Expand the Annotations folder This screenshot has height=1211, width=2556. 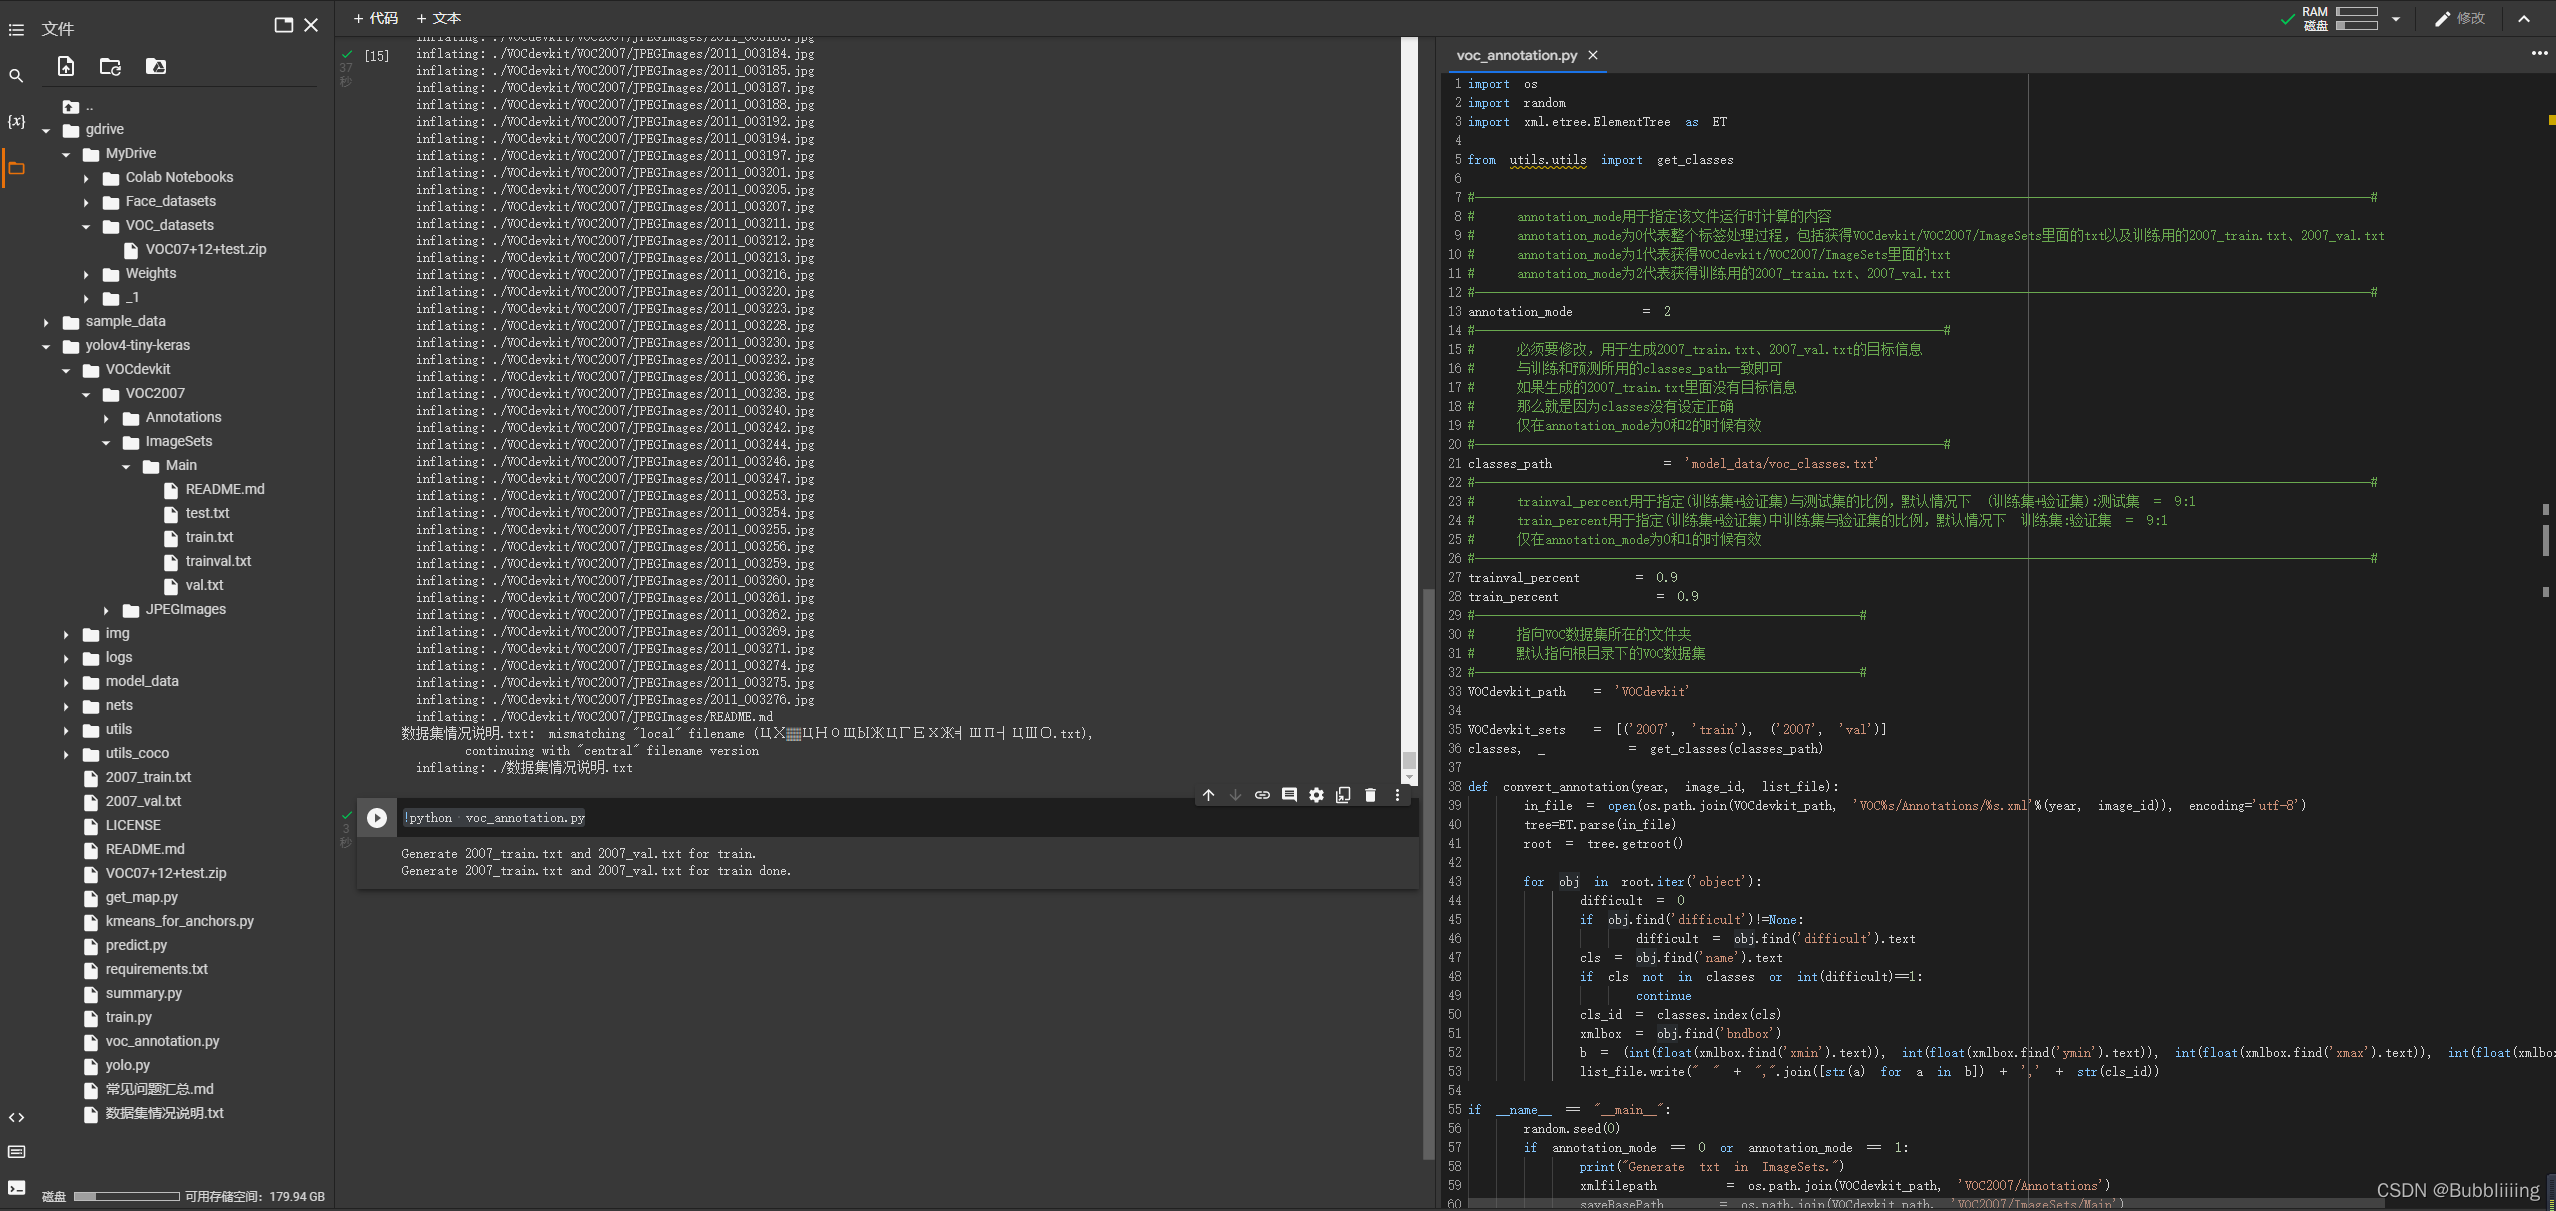pyautogui.click(x=106, y=418)
